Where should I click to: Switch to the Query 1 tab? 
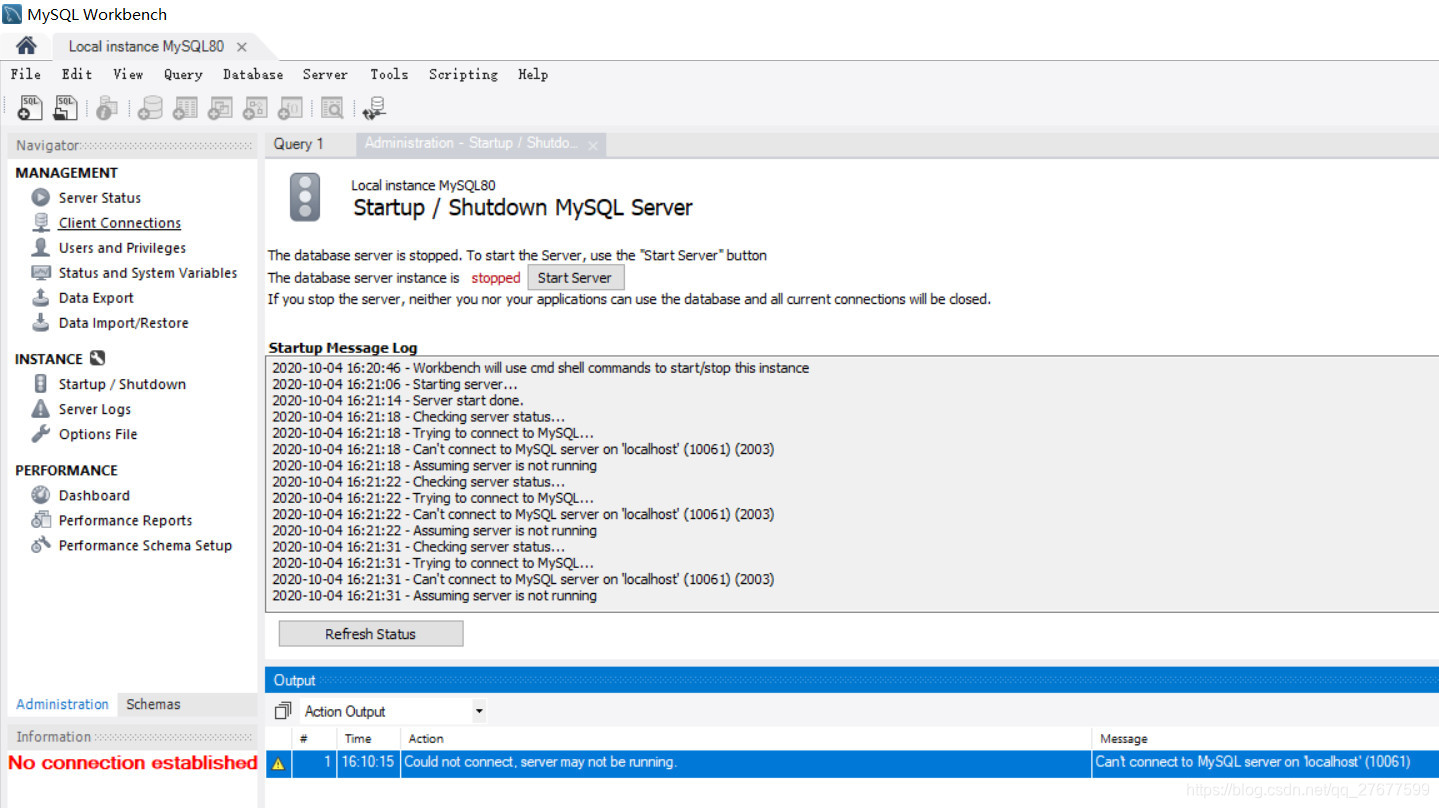[x=299, y=144]
